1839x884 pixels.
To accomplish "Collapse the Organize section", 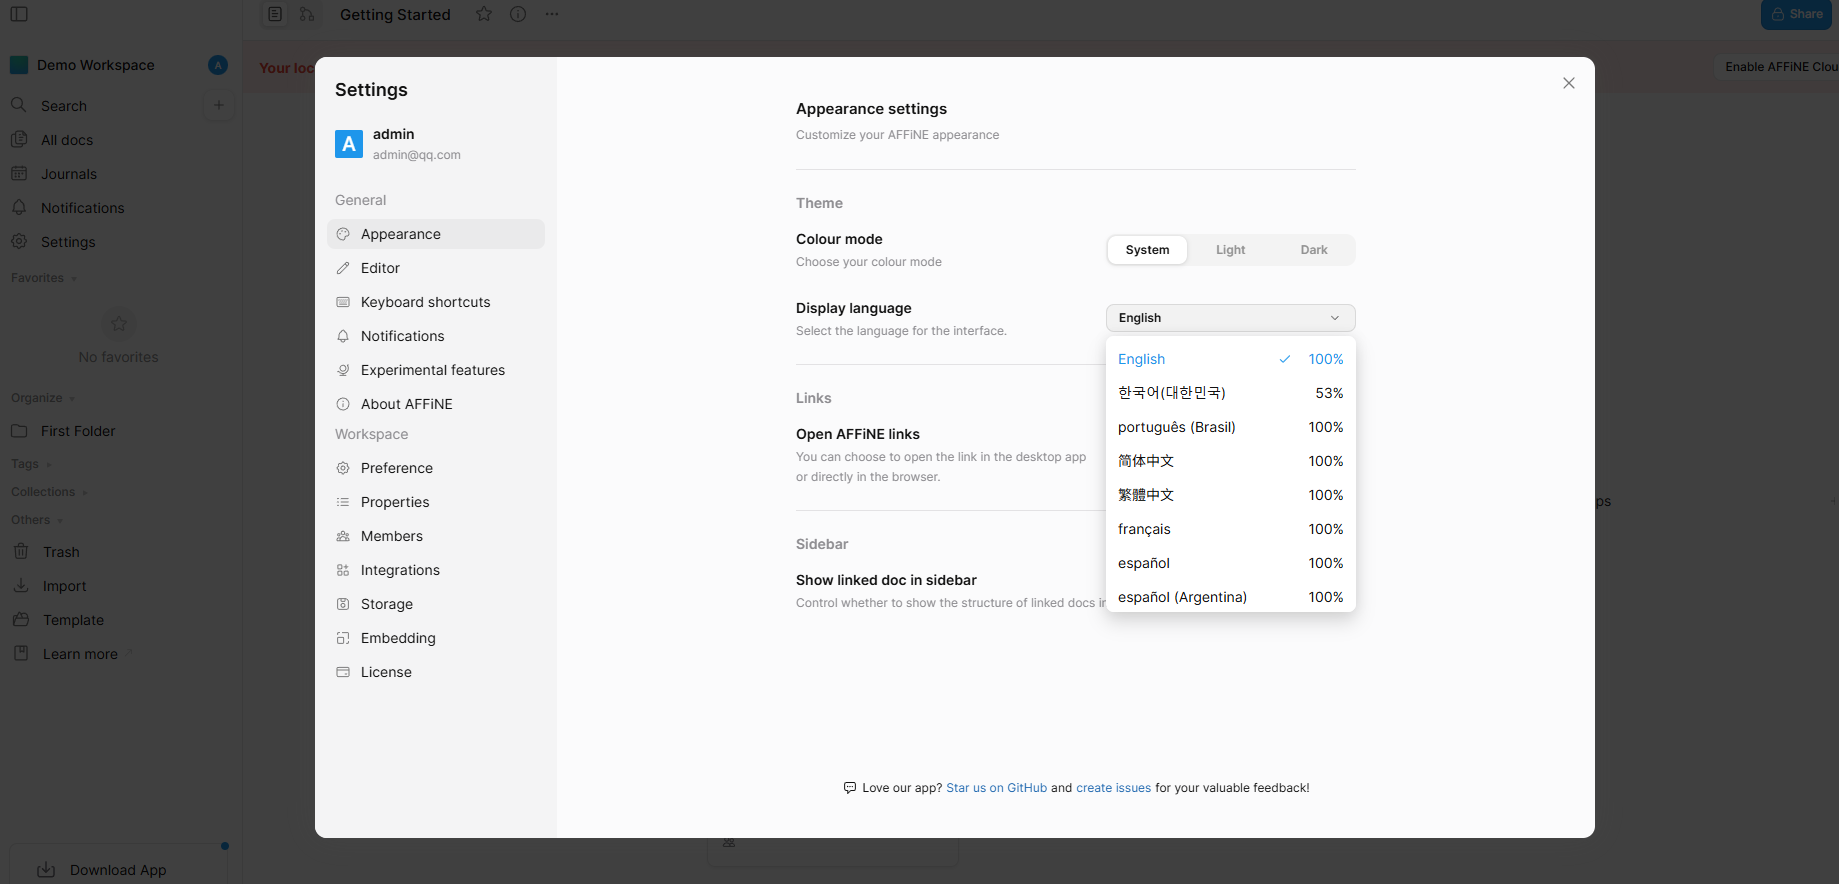I will pyautogui.click(x=43, y=398).
